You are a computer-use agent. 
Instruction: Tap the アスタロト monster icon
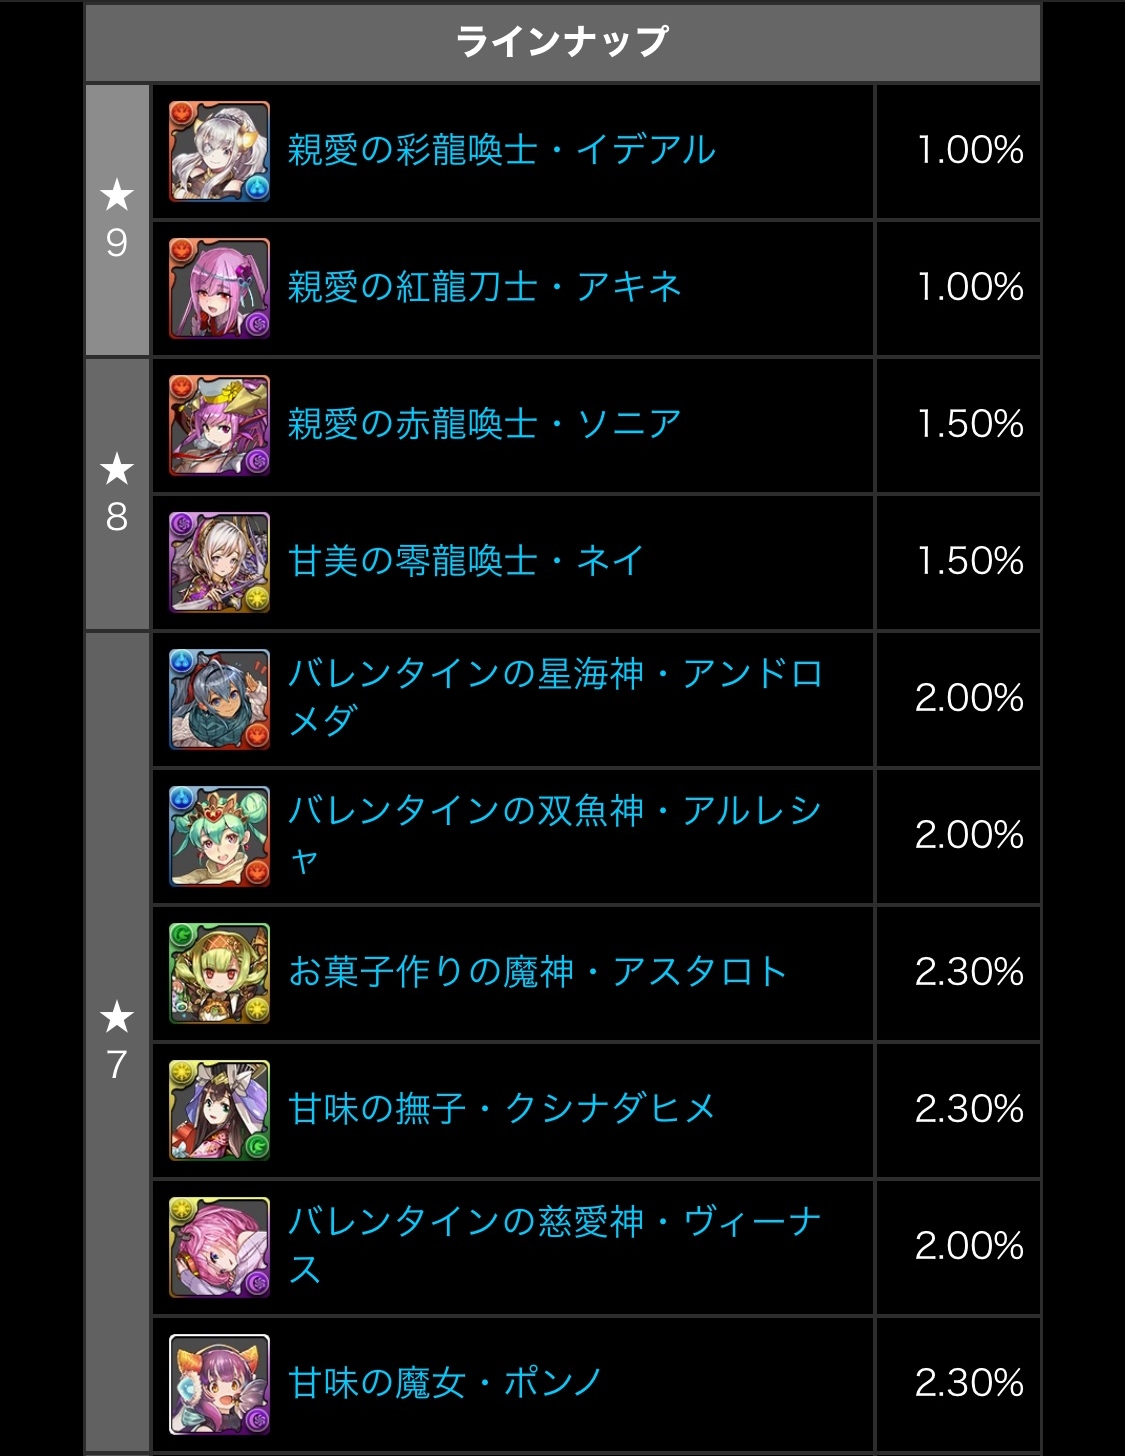[x=219, y=973]
